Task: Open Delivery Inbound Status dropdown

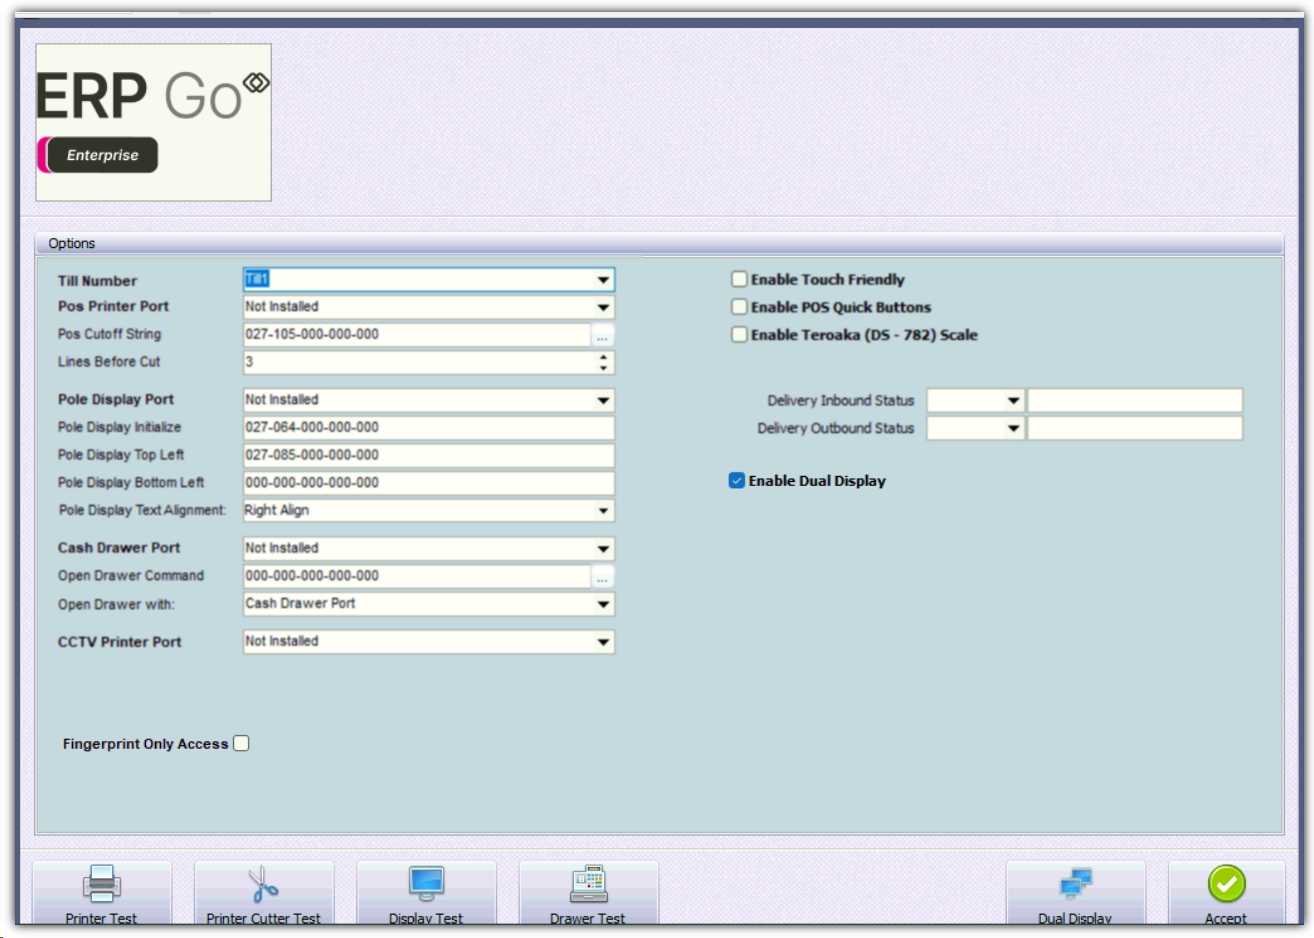Action: [x=1013, y=401]
